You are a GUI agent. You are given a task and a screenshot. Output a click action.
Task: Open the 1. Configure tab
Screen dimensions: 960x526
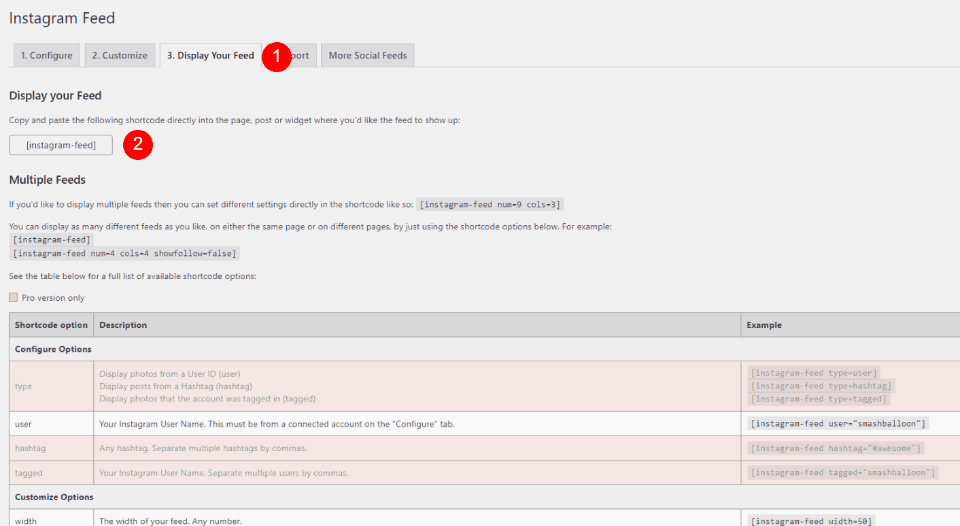pyautogui.click(x=46, y=56)
